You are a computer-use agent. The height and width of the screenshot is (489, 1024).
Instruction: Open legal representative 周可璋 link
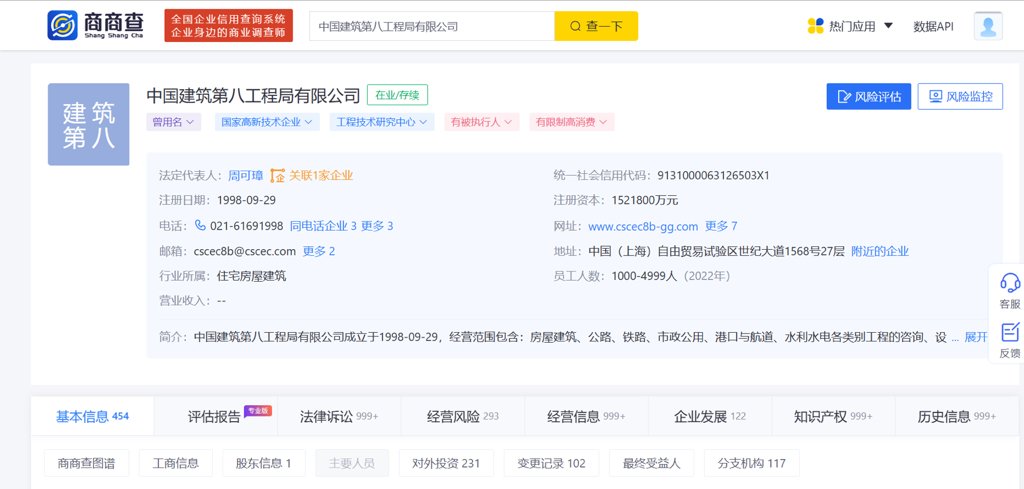pos(246,175)
